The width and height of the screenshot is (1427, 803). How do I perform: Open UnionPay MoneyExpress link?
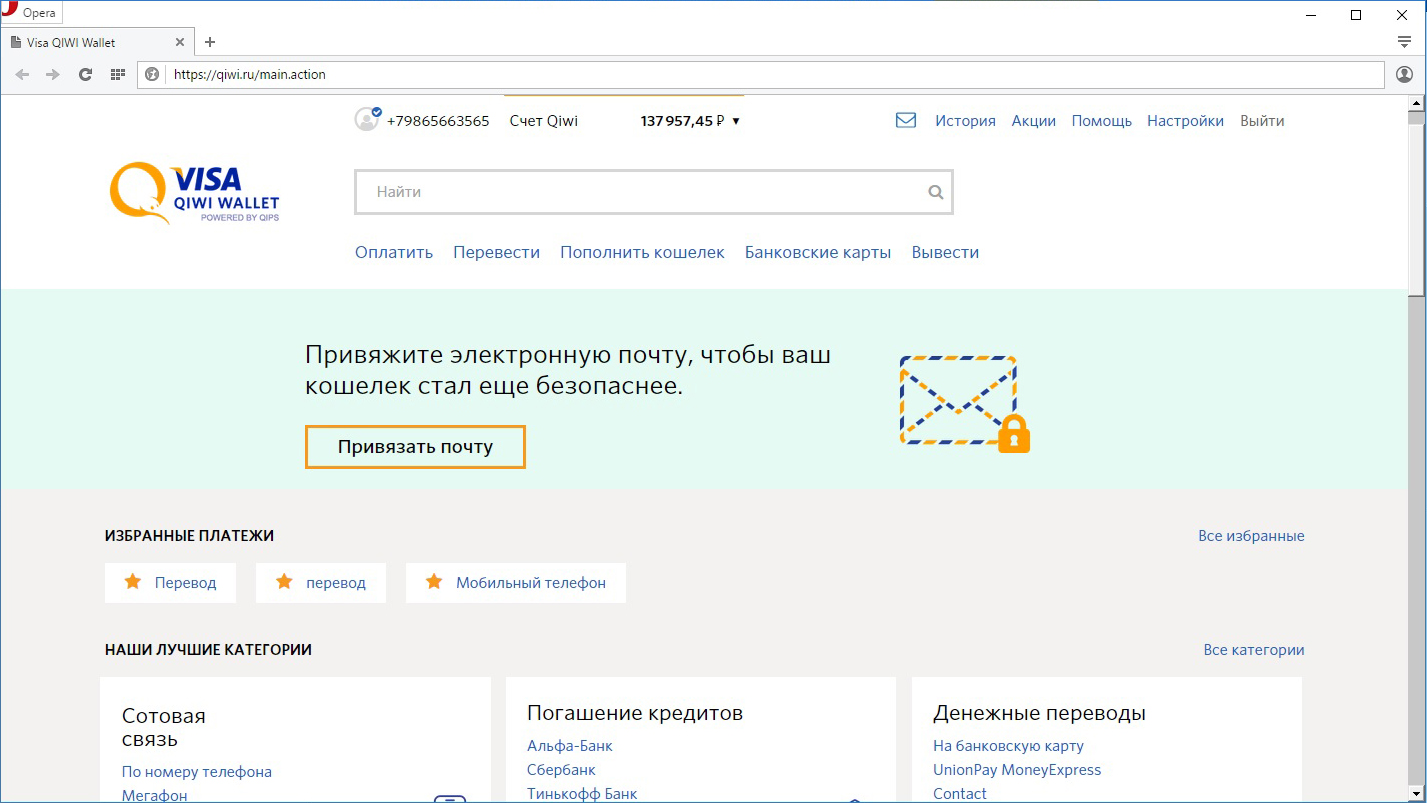coord(1017,770)
